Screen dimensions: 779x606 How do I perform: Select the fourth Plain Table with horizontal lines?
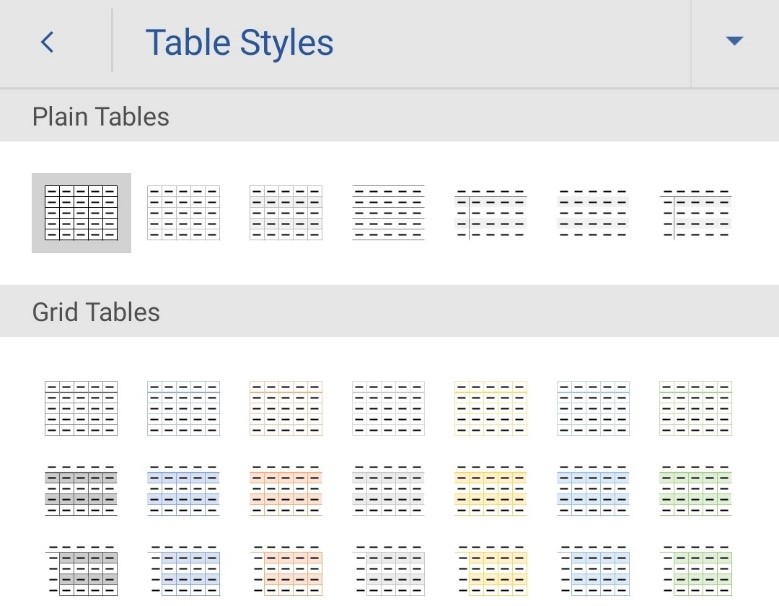point(388,212)
